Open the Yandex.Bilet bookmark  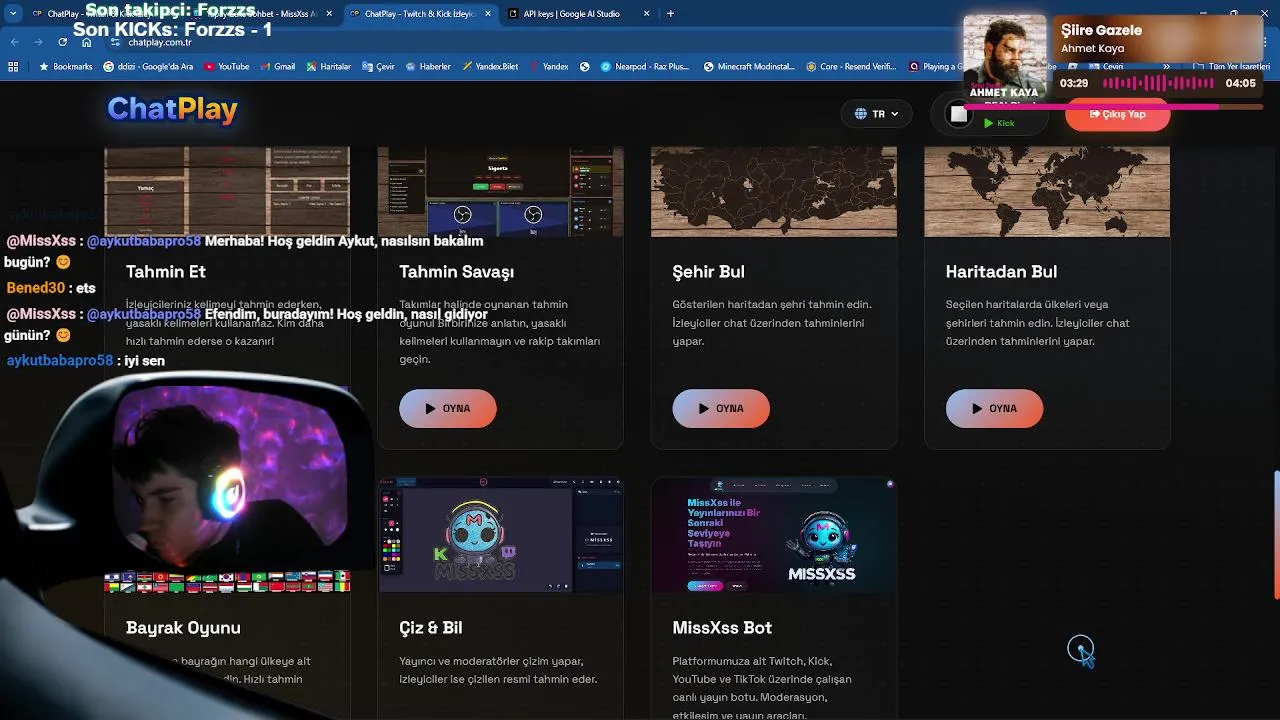pyautogui.click(x=490, y=67)
